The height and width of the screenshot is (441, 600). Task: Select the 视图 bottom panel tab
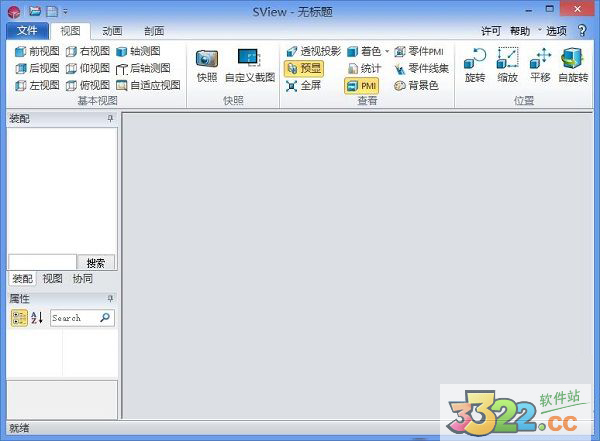point(52,279)
